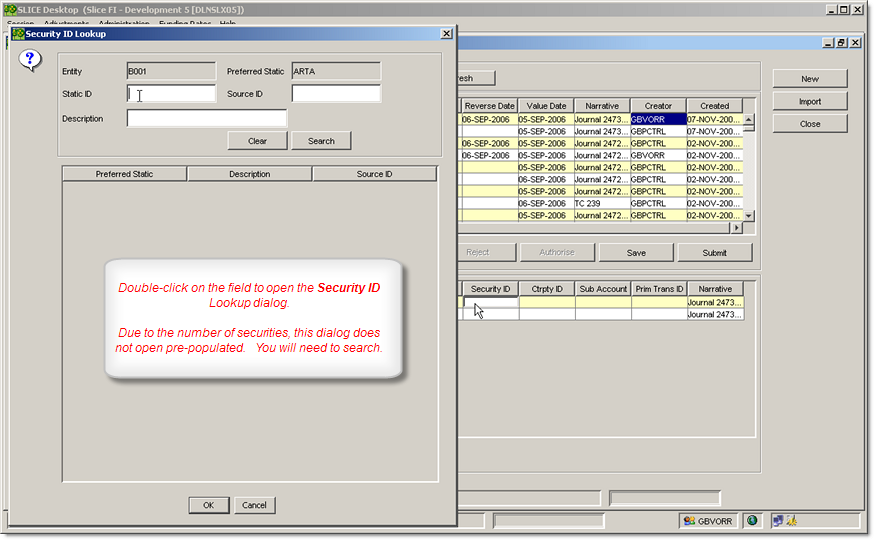The width and height of the screenshot is (874, 540).
Task: Click the green globe status icon
Action: pyautogui.click(x=751, y=521)
